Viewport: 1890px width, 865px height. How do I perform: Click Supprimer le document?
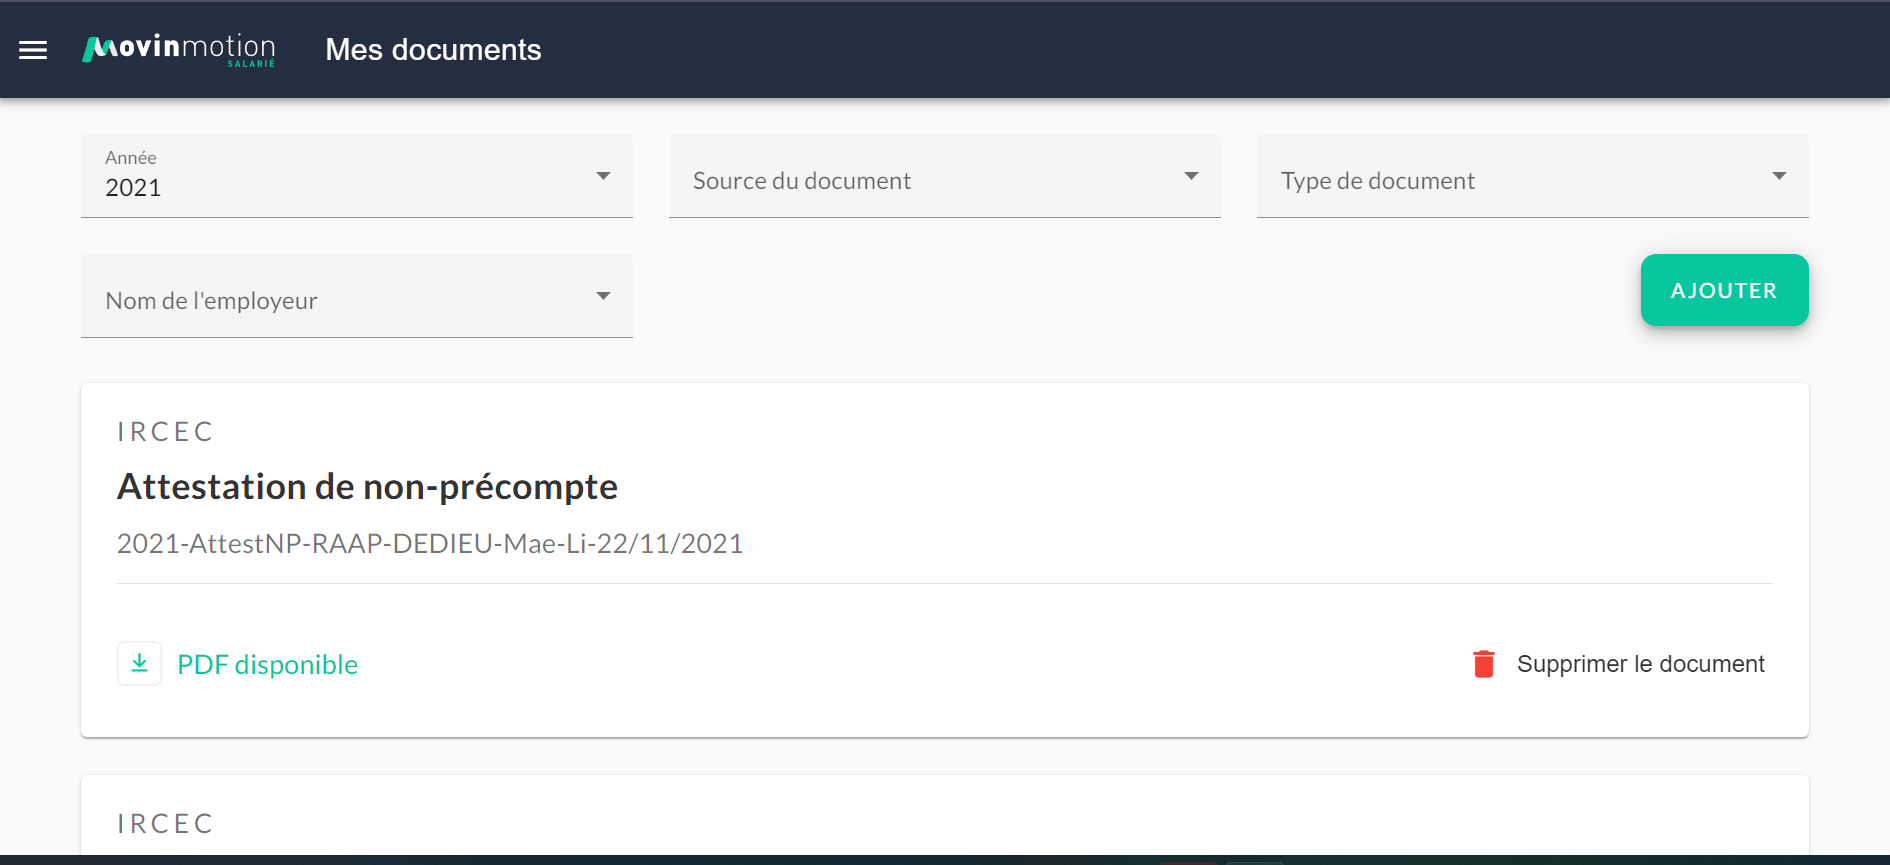tap(1640, 664)
